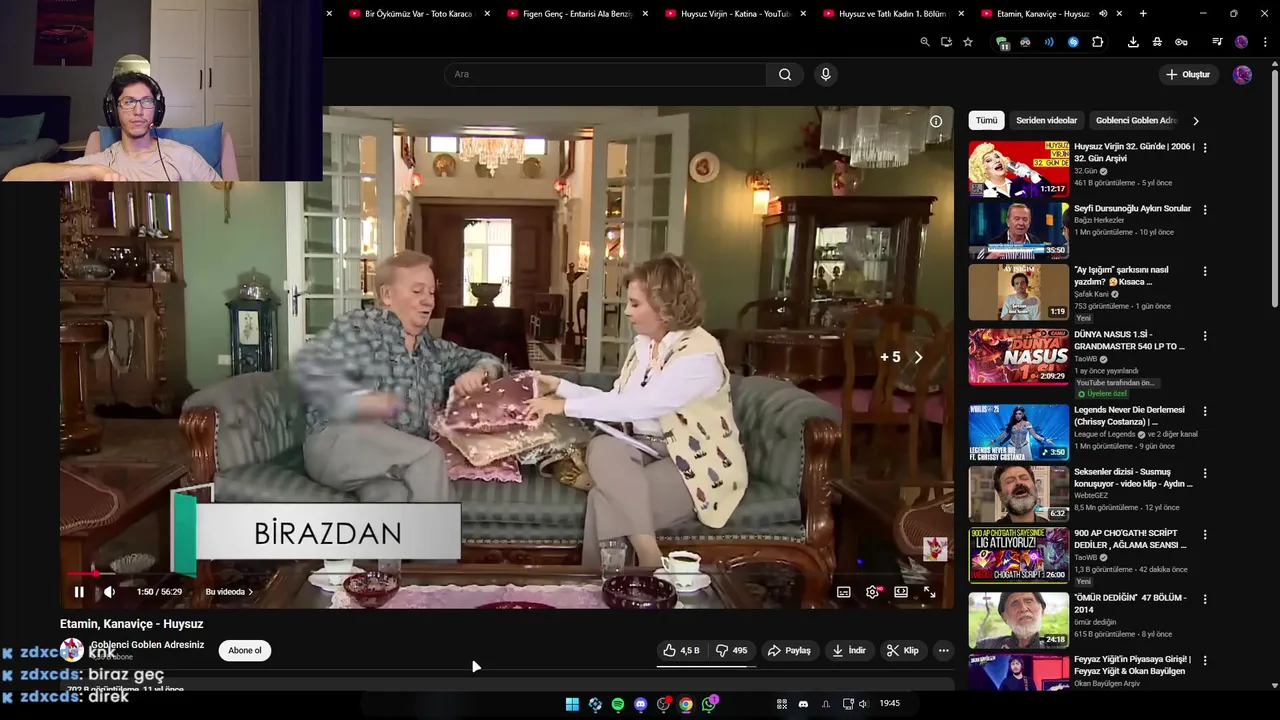Open options for 'DÜNYA NASUS 1.Sİ'
The width and height of the screenshot is (1280, 720).
(1204, 336)
